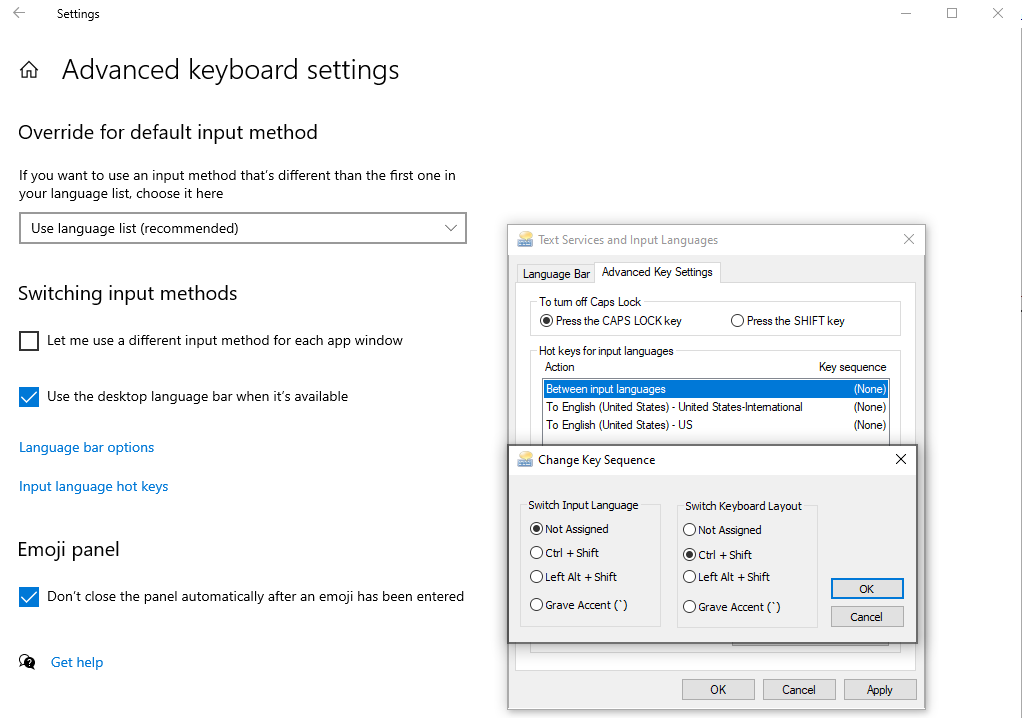Uncheck the desktop language bar option
Screen dimensions: 1022x718
[28, 396]
